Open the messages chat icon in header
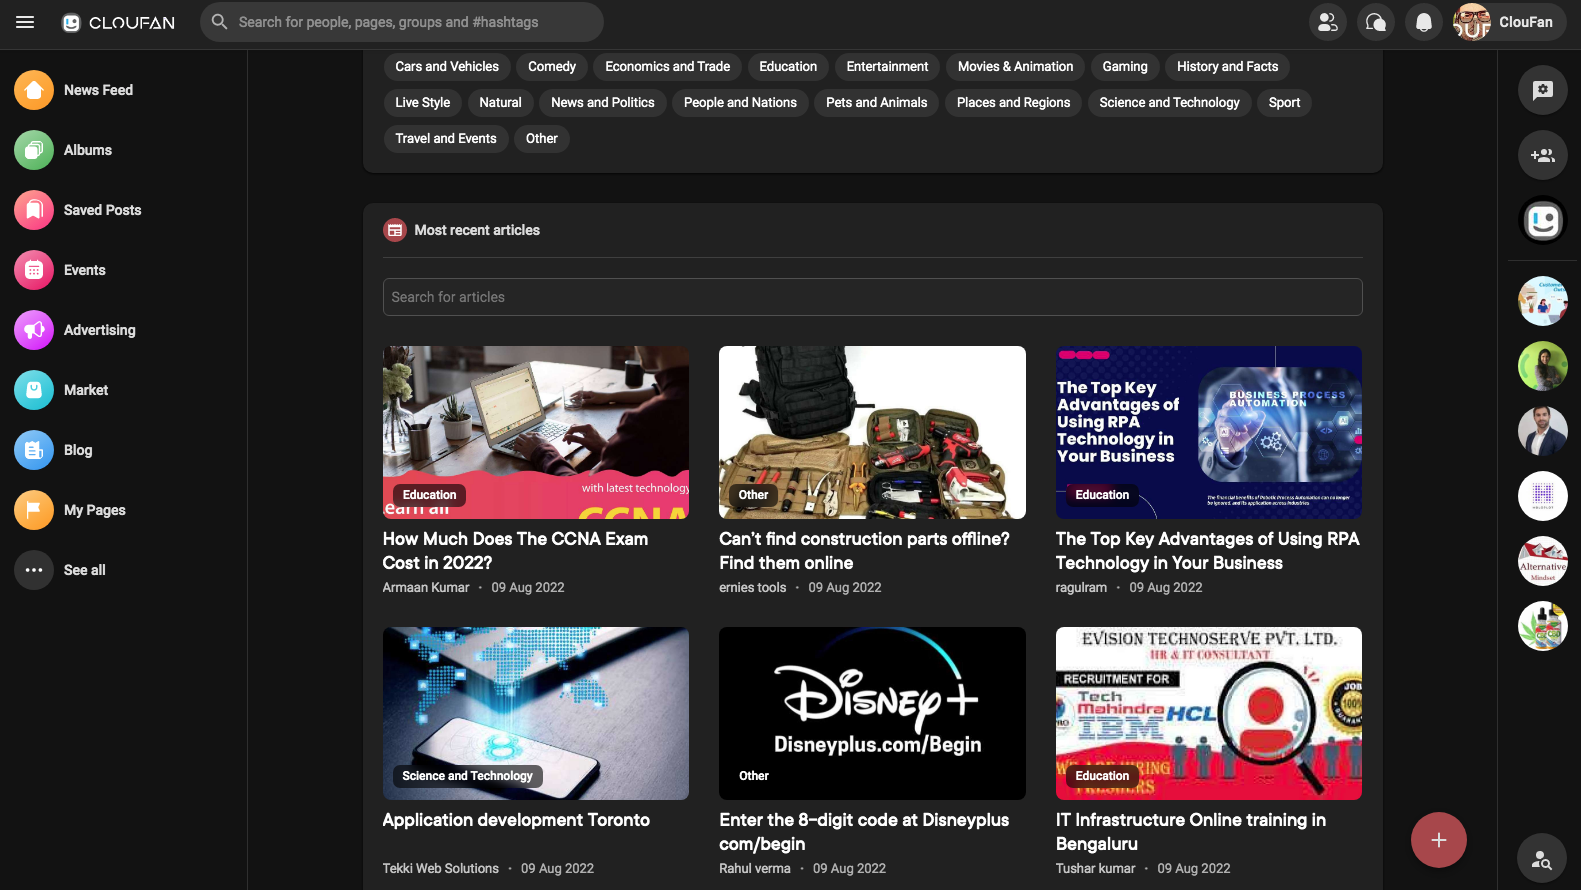The width and height of the screenshot is (1581, 890). click(x=1376, y=22)
